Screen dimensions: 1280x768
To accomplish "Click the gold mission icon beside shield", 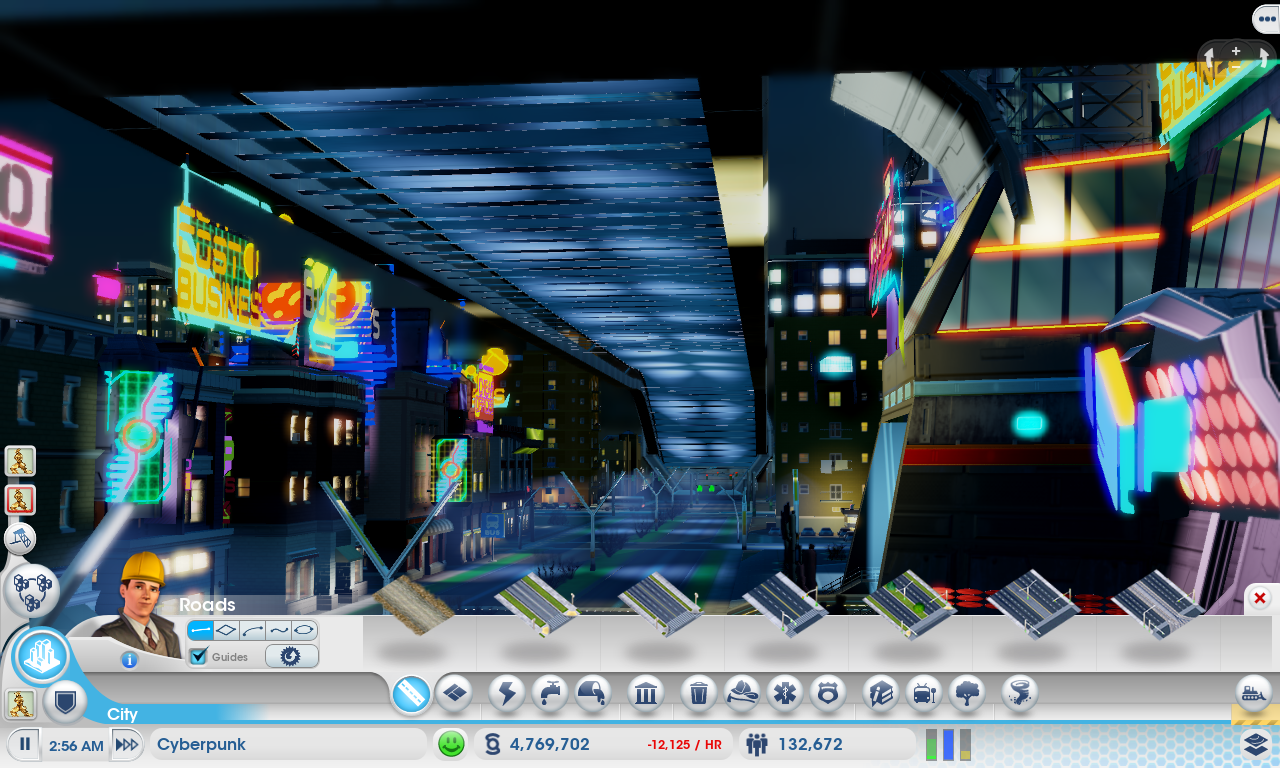I will coord(20,704).
